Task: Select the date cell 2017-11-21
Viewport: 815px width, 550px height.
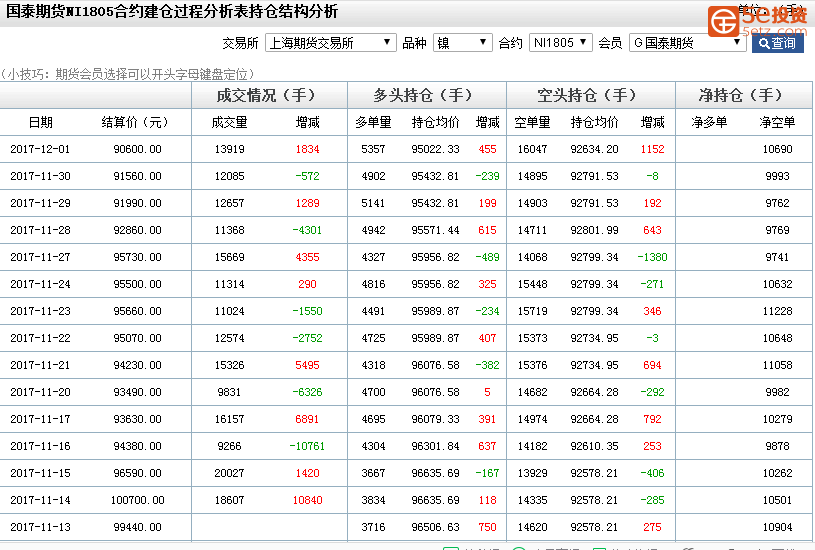Action: (x=40, y=365)
